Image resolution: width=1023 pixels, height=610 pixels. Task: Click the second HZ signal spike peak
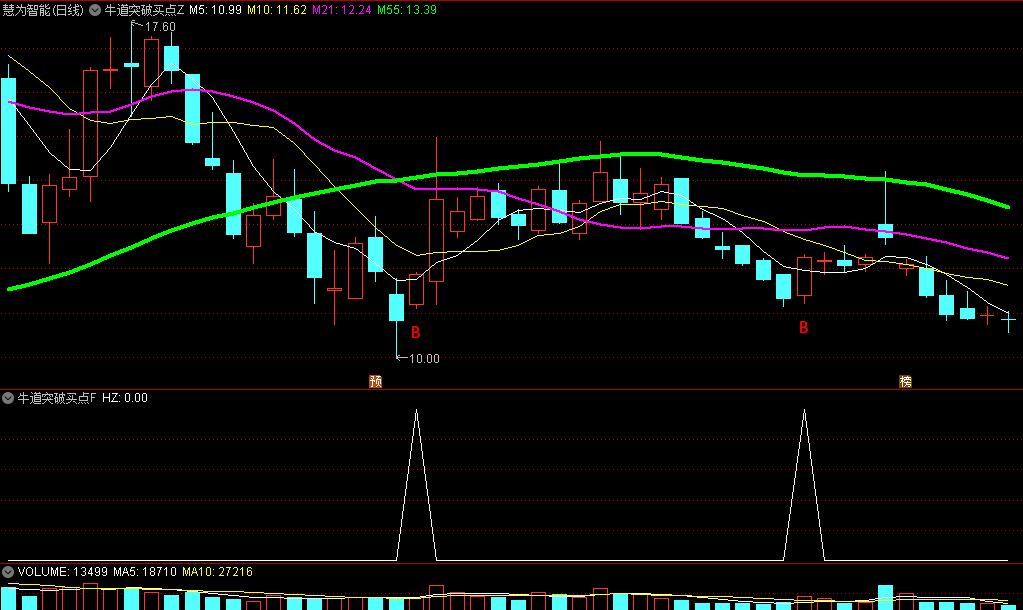click(x=804, y=410)
